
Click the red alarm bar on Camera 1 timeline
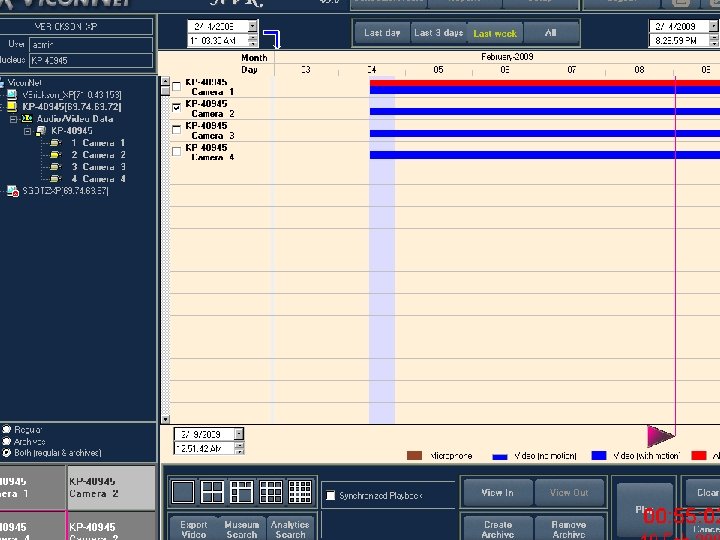point(545,83)
